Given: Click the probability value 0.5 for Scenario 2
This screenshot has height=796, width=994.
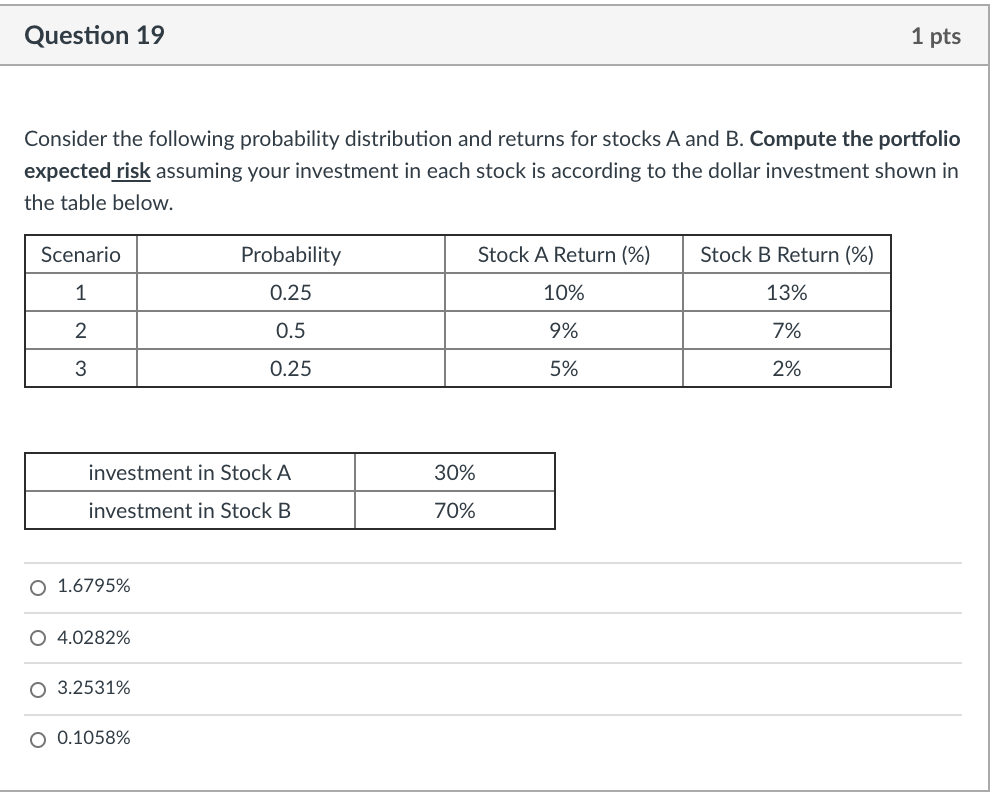Looking at the screenshot, I should pyautogui.click(x=290, y=330).
